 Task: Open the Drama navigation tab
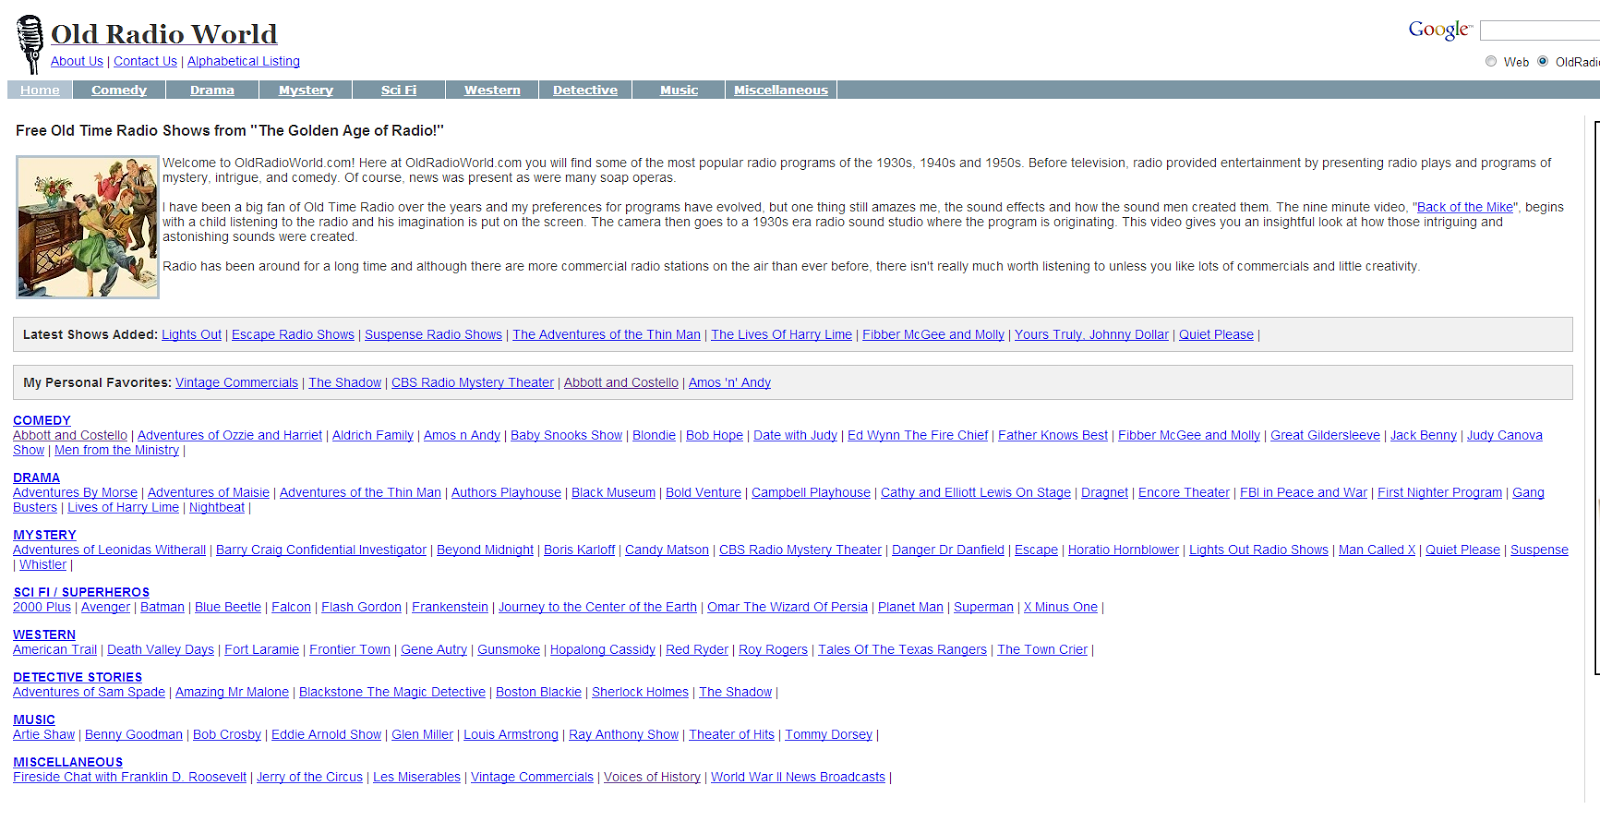[x=212, y=90]
